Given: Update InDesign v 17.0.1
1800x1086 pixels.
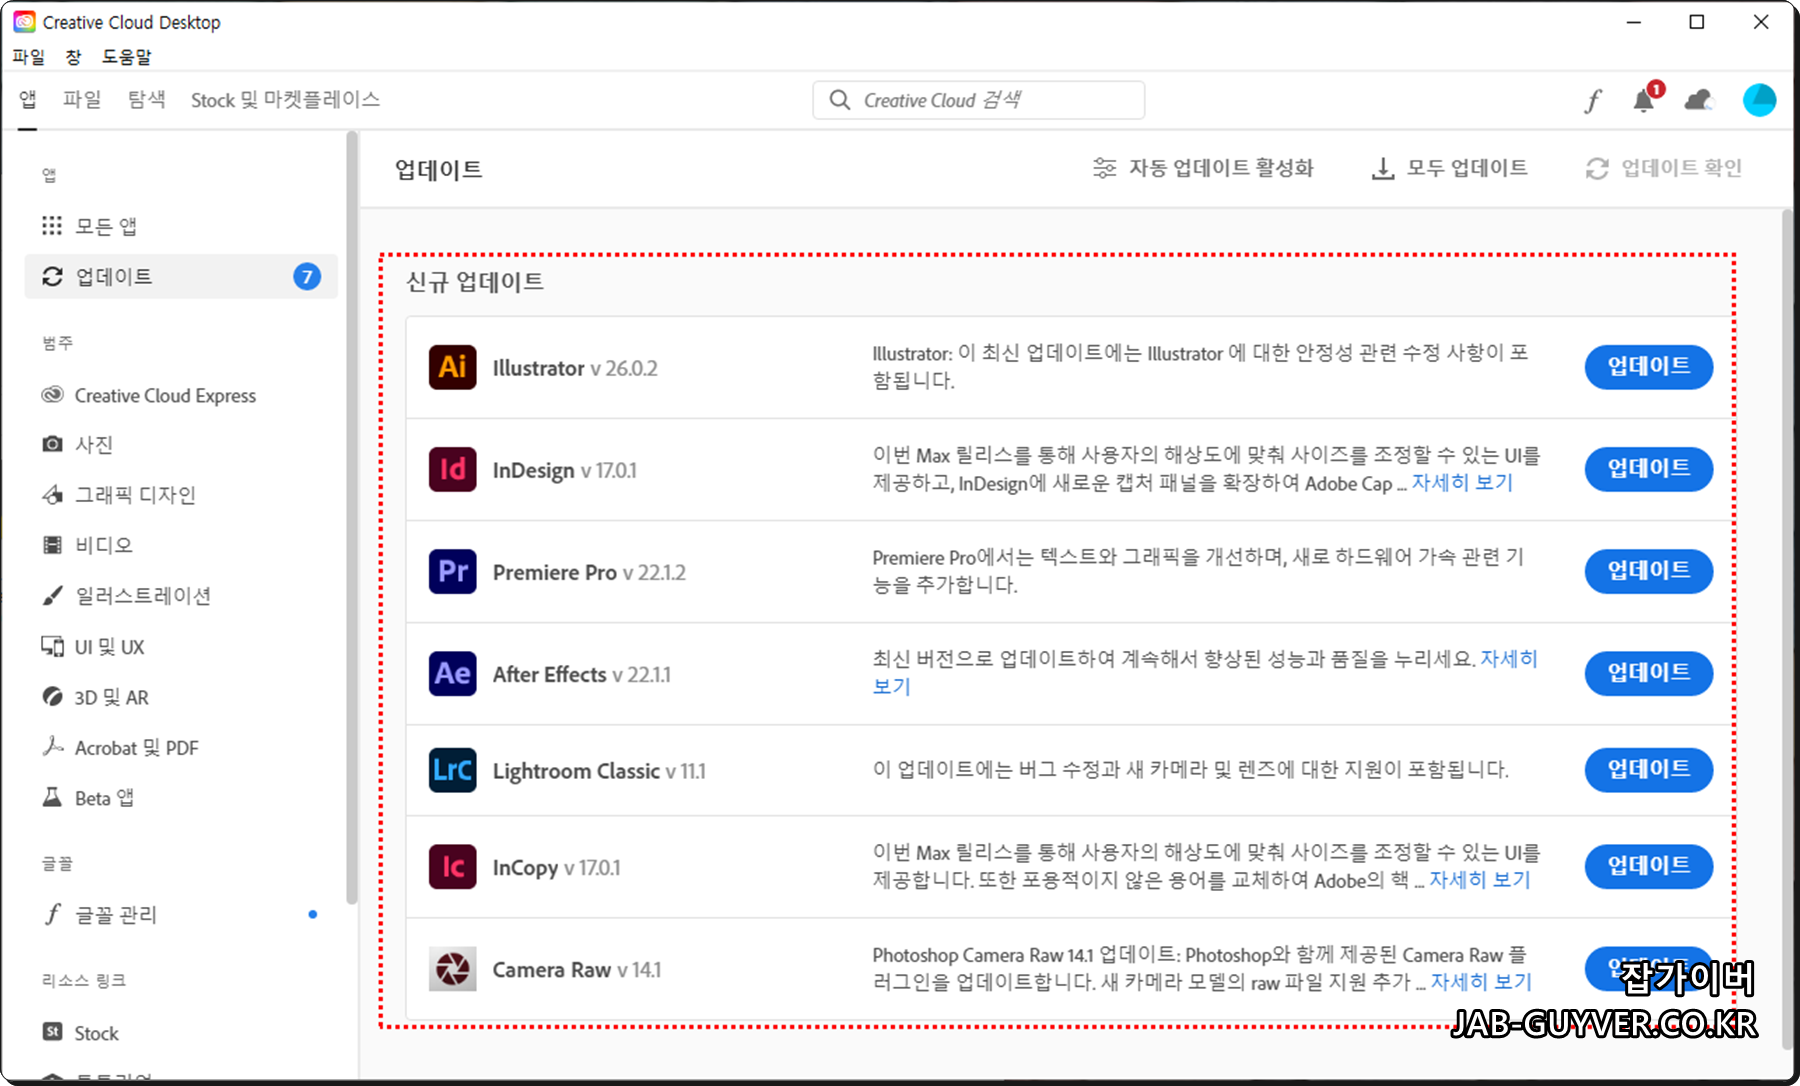Looking at the screenshot, I should (x=1648, y=469).
